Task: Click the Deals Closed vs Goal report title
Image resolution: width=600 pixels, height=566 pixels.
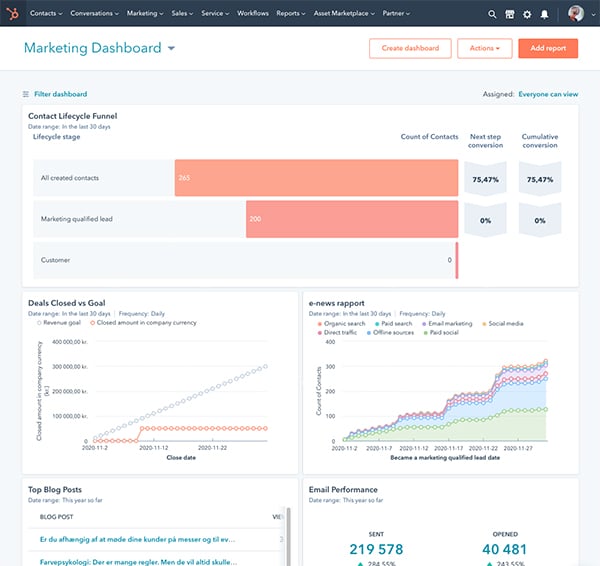Action: click(x=67, y=303)
